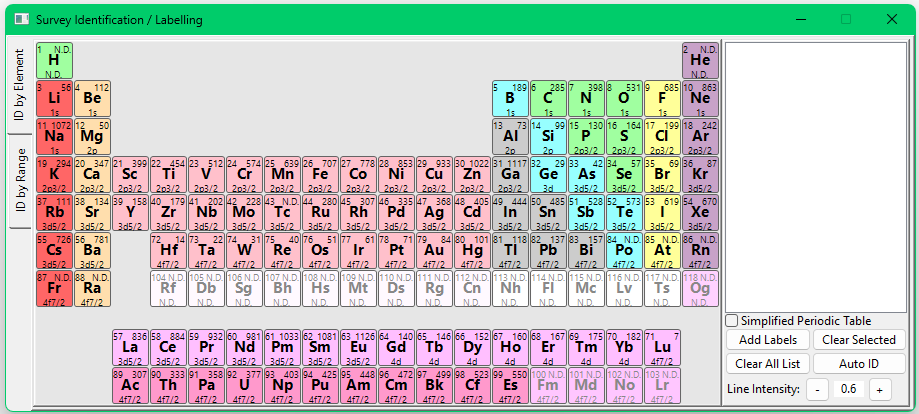The width and height of the screenshot is (919, 414).
Task: Choose the Sulfur (S) element tile
Action: click(624, 137)
